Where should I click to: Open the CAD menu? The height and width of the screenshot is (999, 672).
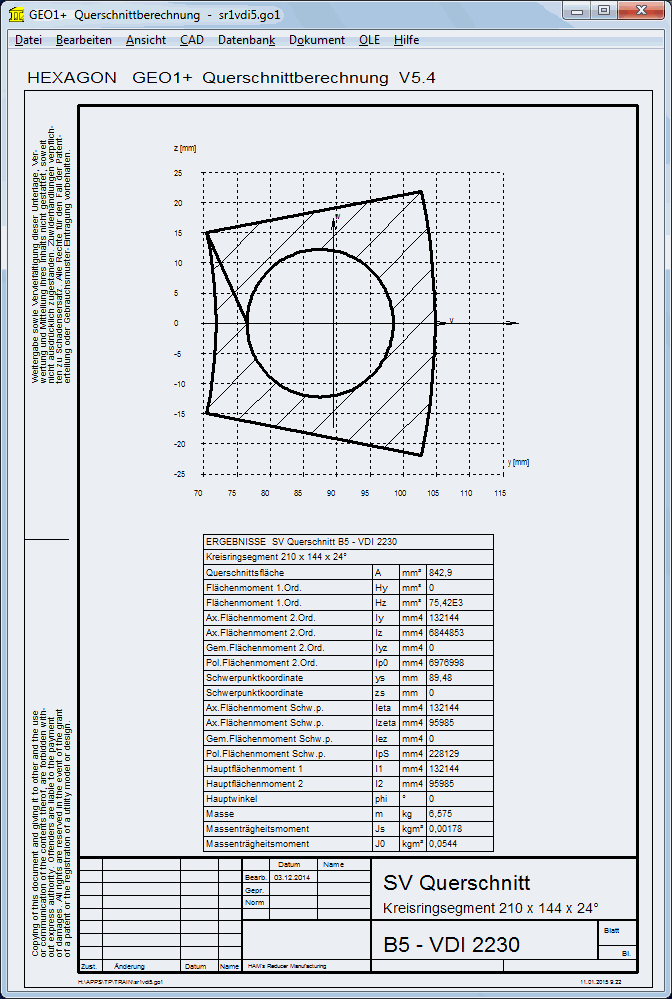tap(191, 40)
